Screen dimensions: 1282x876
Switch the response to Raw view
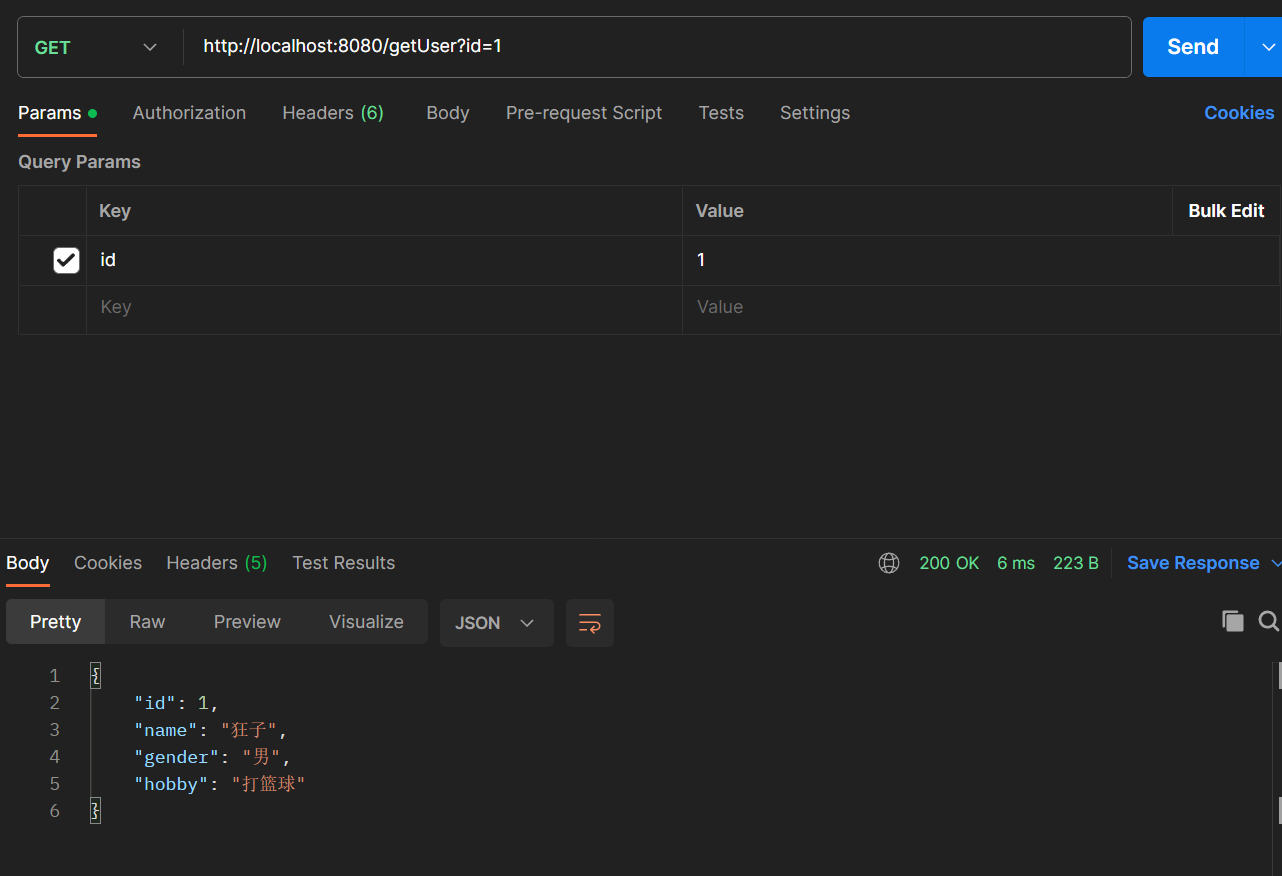tap(146, 621)
